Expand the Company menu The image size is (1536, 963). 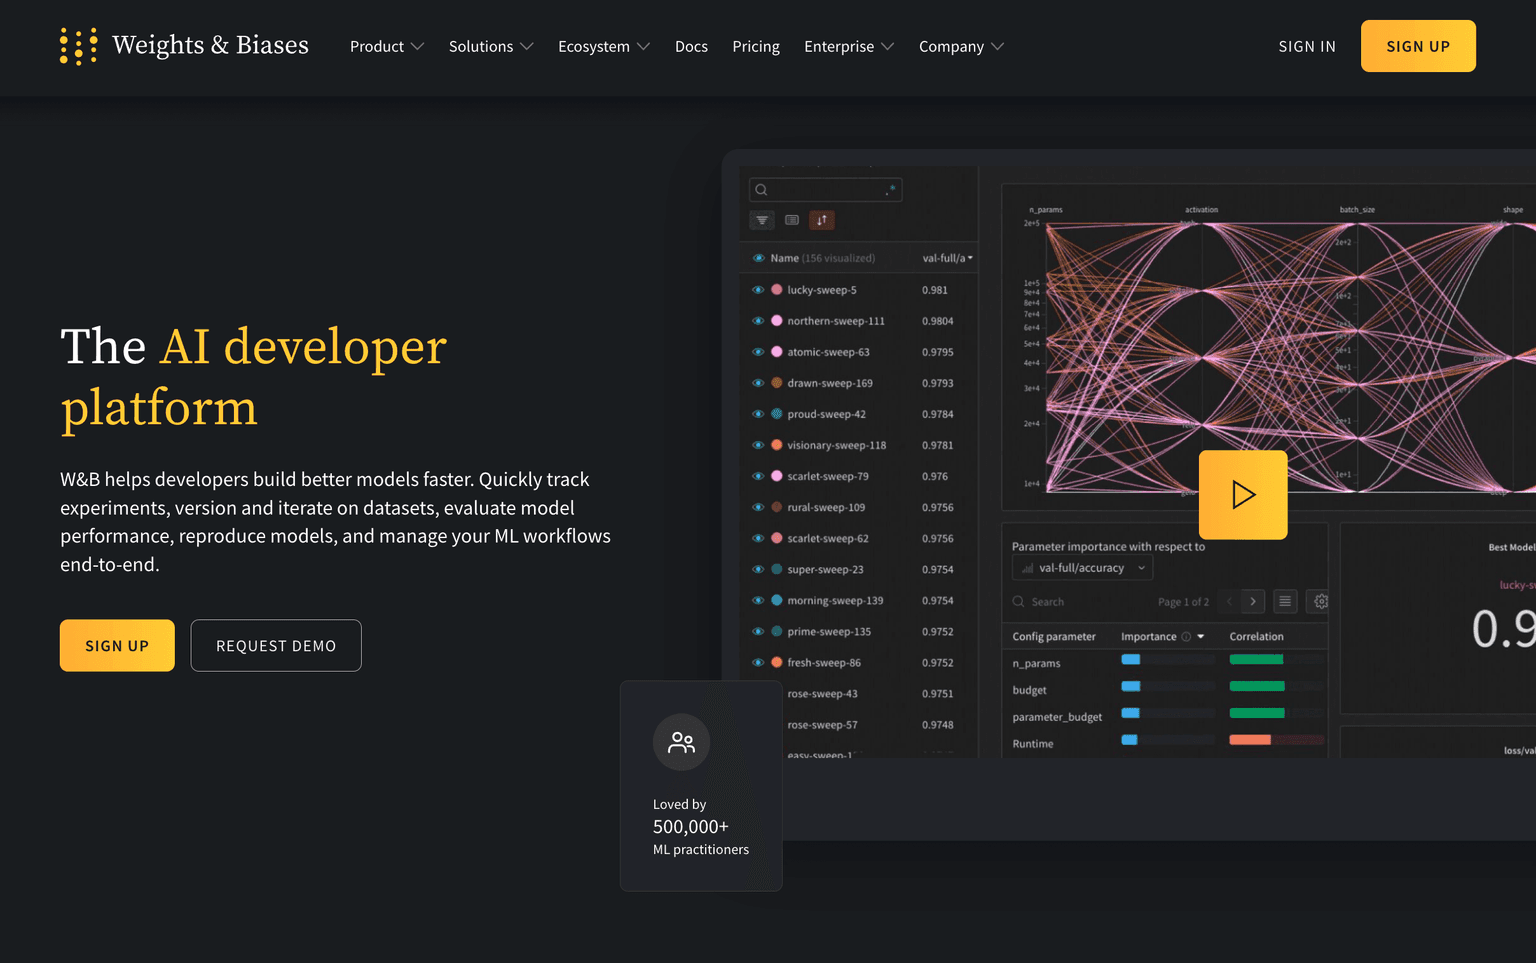(961, 46)
